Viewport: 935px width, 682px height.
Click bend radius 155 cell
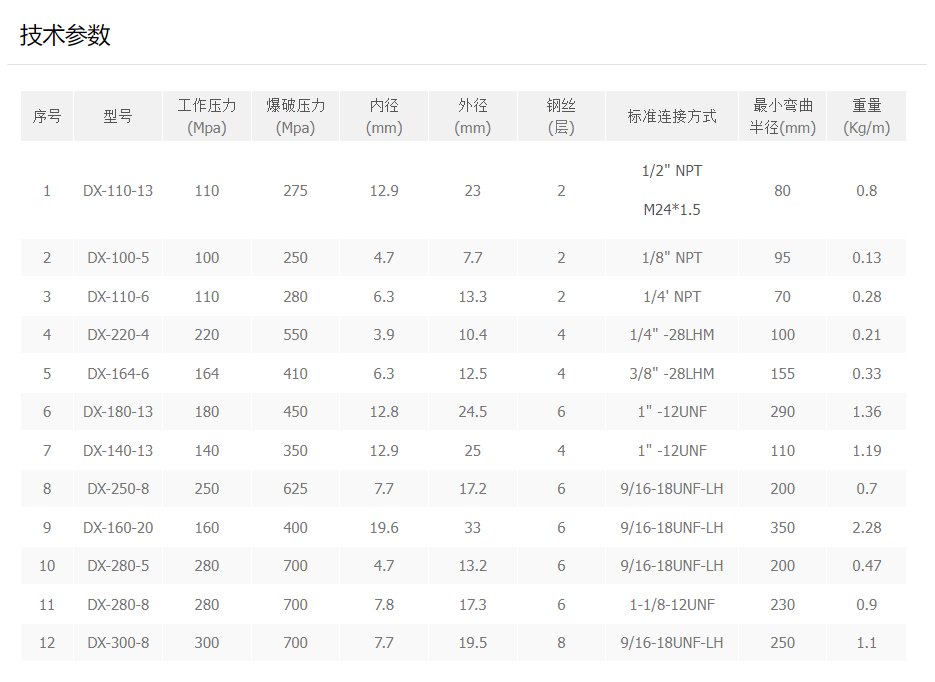point(782,373)
